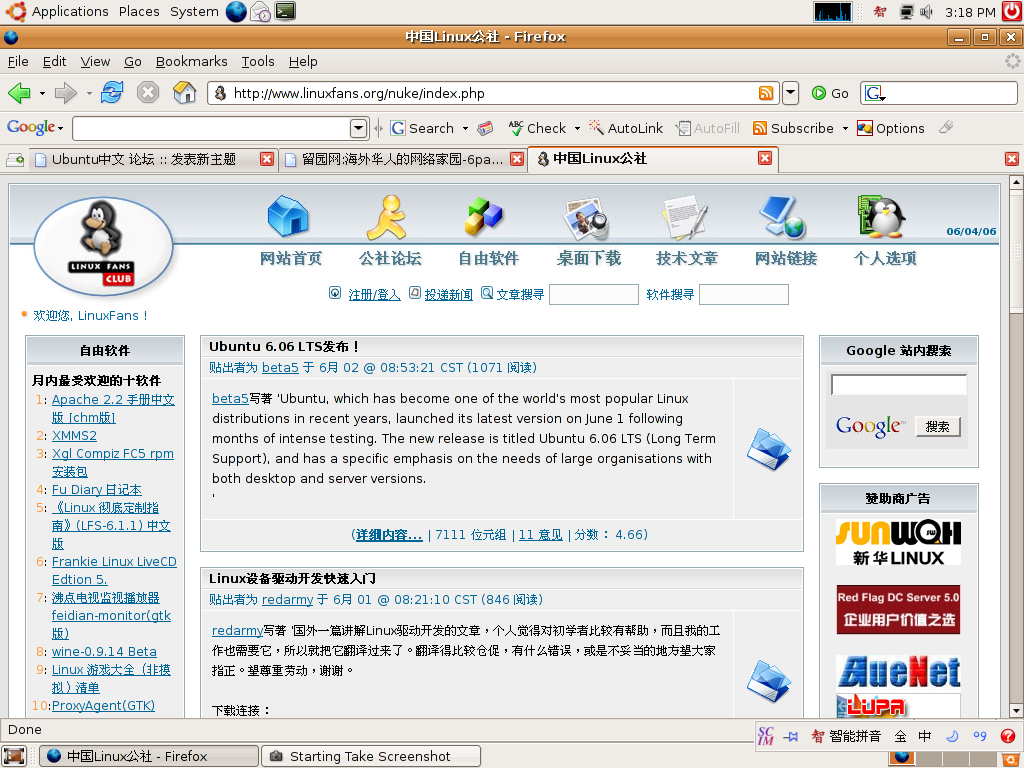Click the eraser icon next to Search
The width and height of the screenshot is (1024, 768).
coord(485,128)
